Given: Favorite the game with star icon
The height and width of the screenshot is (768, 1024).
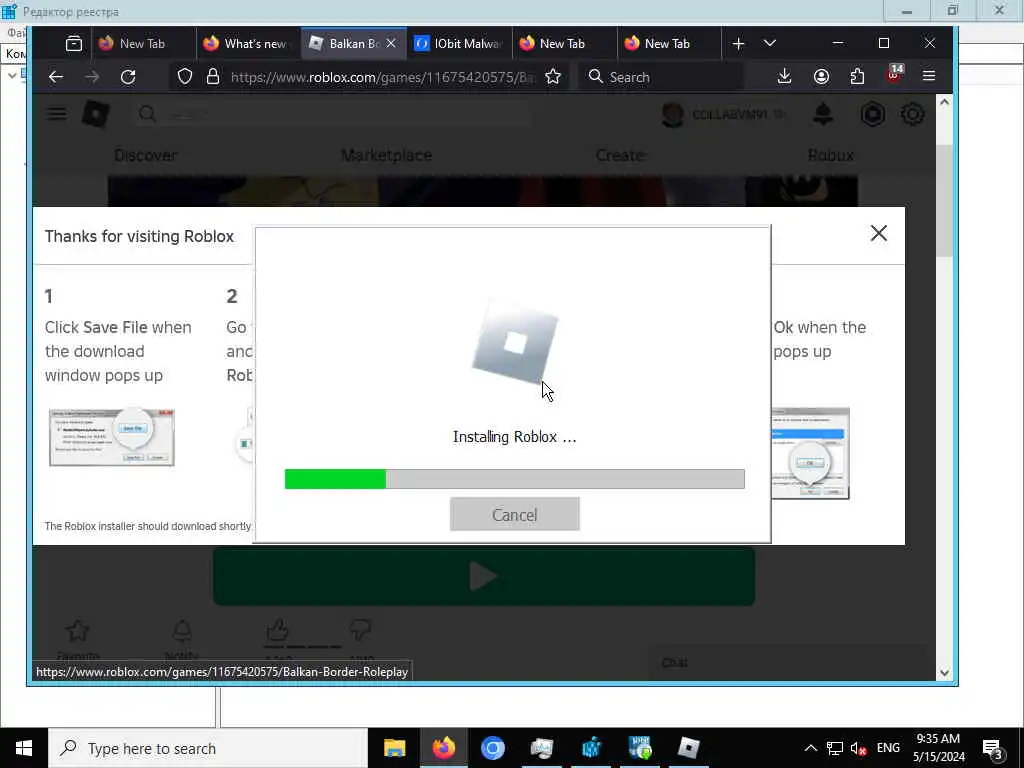Looking at the screenshot, I should pyautogui.click(x=78, y=630).
